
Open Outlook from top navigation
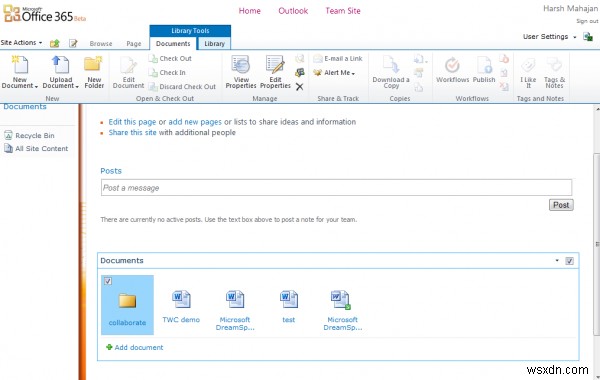click(293, 11)
